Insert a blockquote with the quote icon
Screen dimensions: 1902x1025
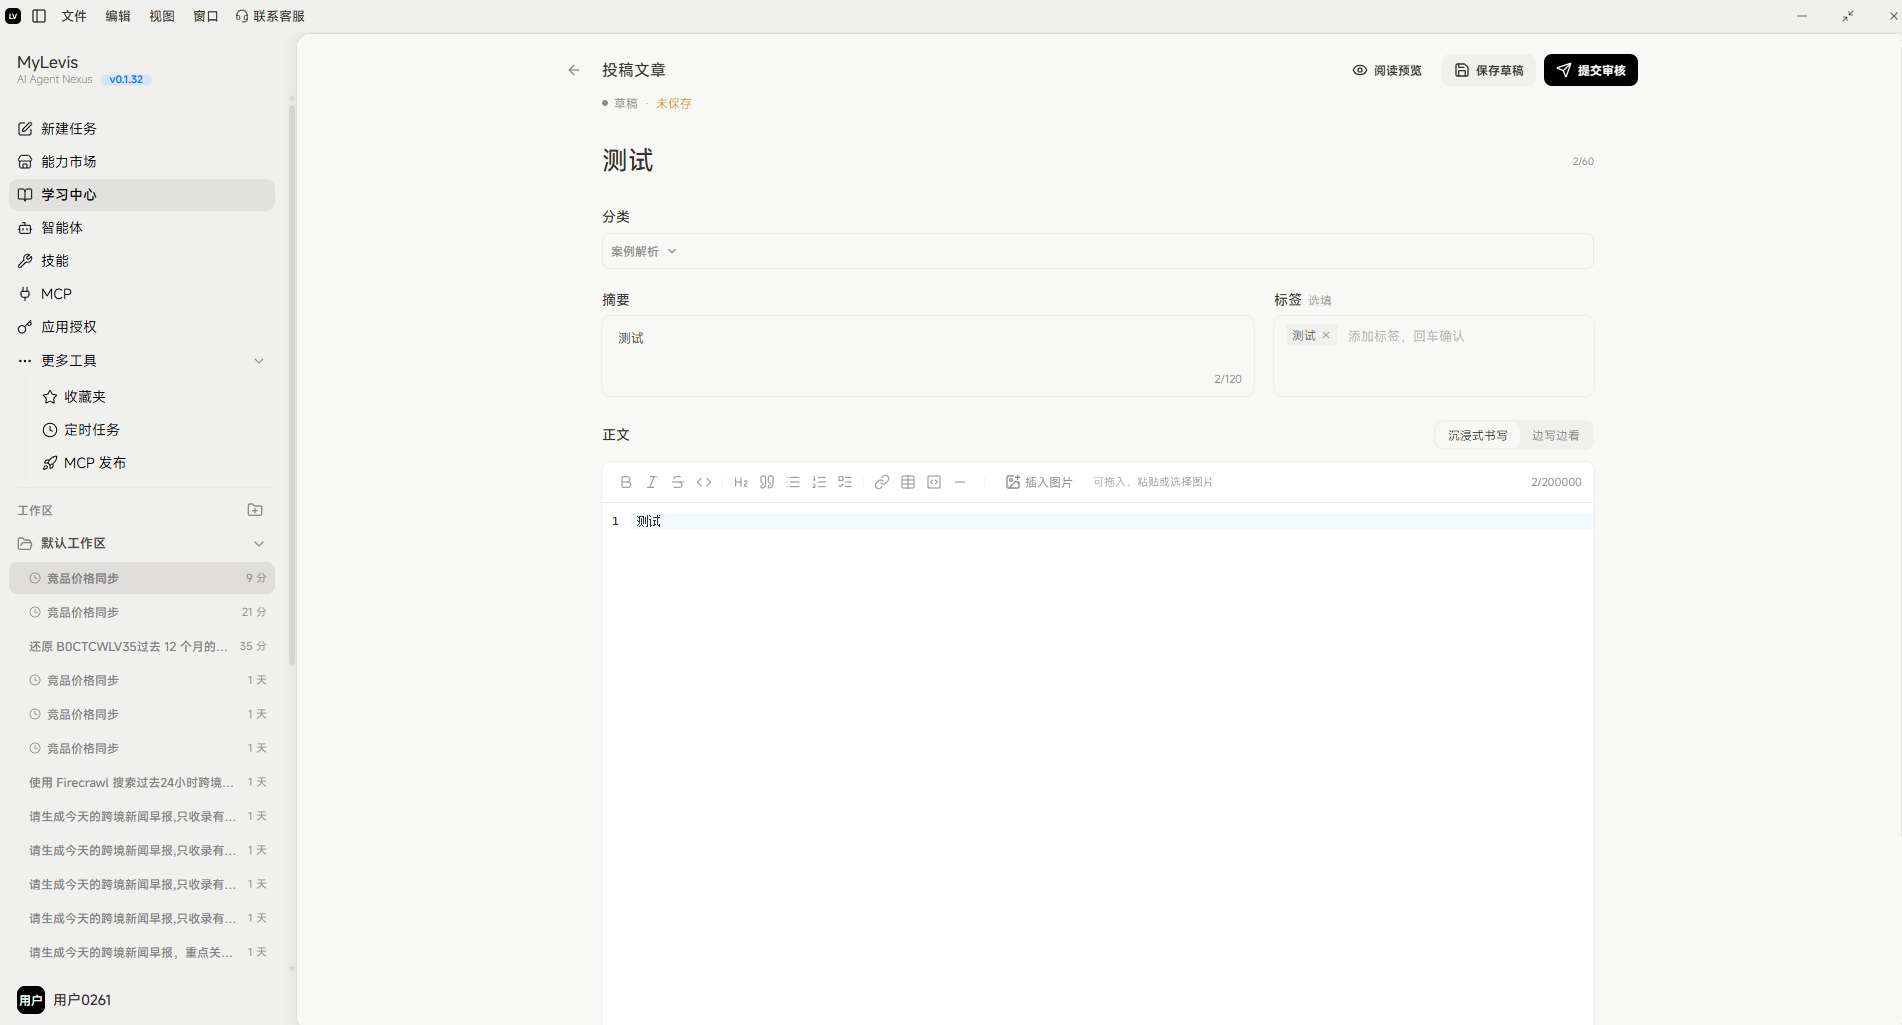coord(767,482)
